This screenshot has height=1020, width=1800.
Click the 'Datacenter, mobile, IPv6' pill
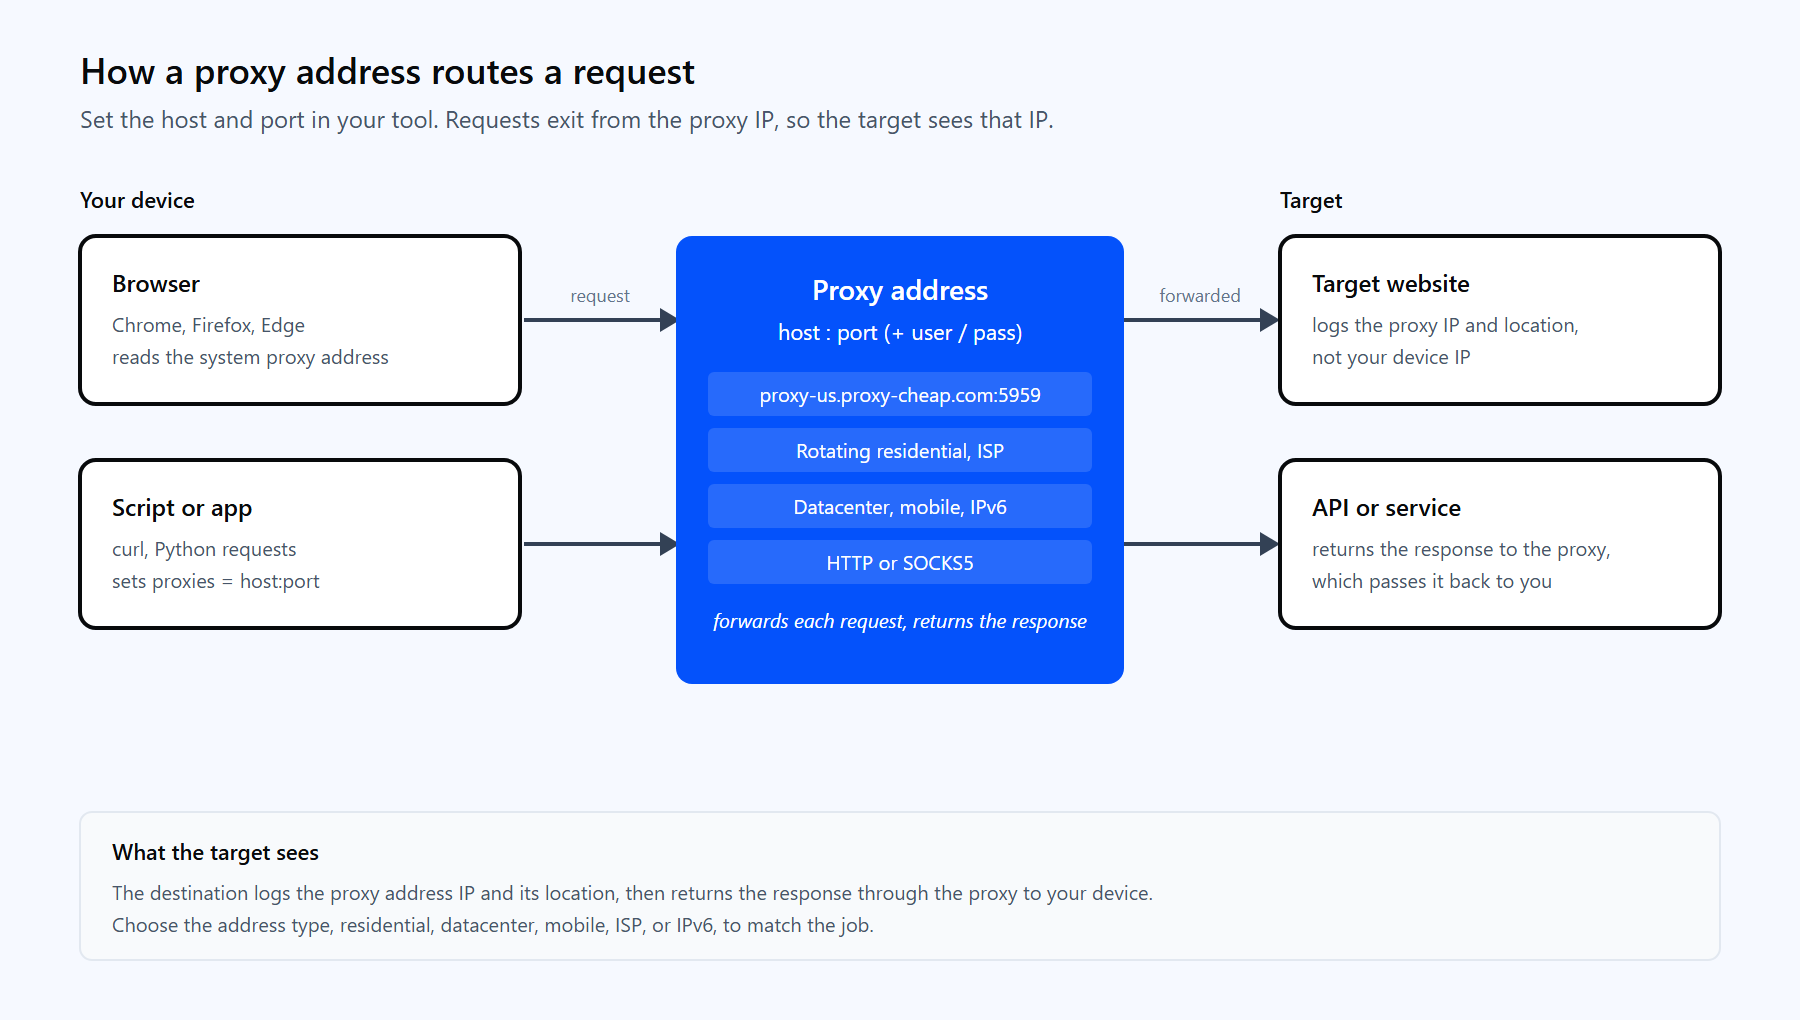(900, 506)
